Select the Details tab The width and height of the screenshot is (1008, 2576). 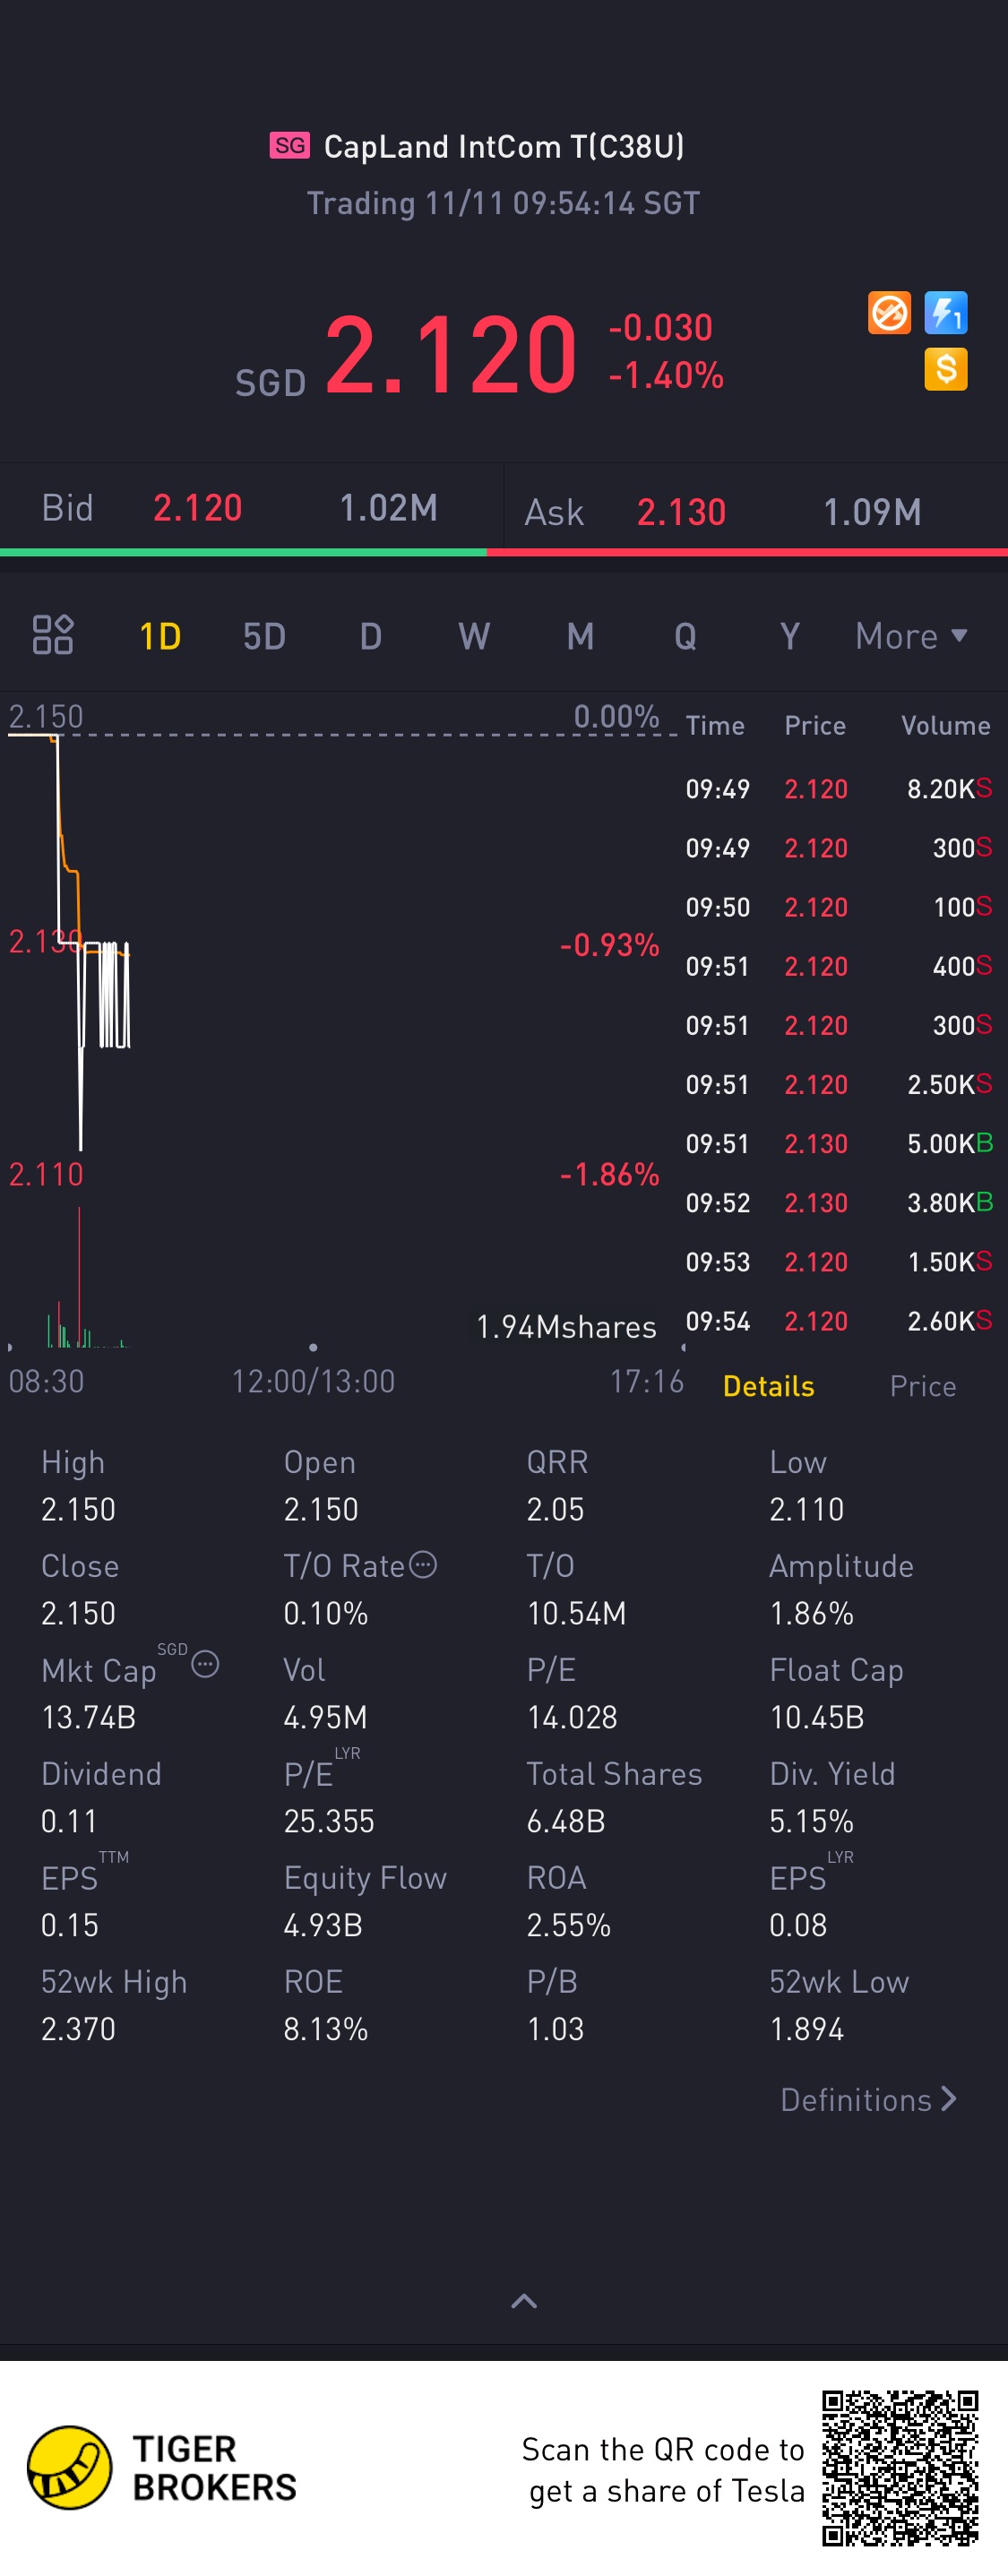pos(768,1386)
